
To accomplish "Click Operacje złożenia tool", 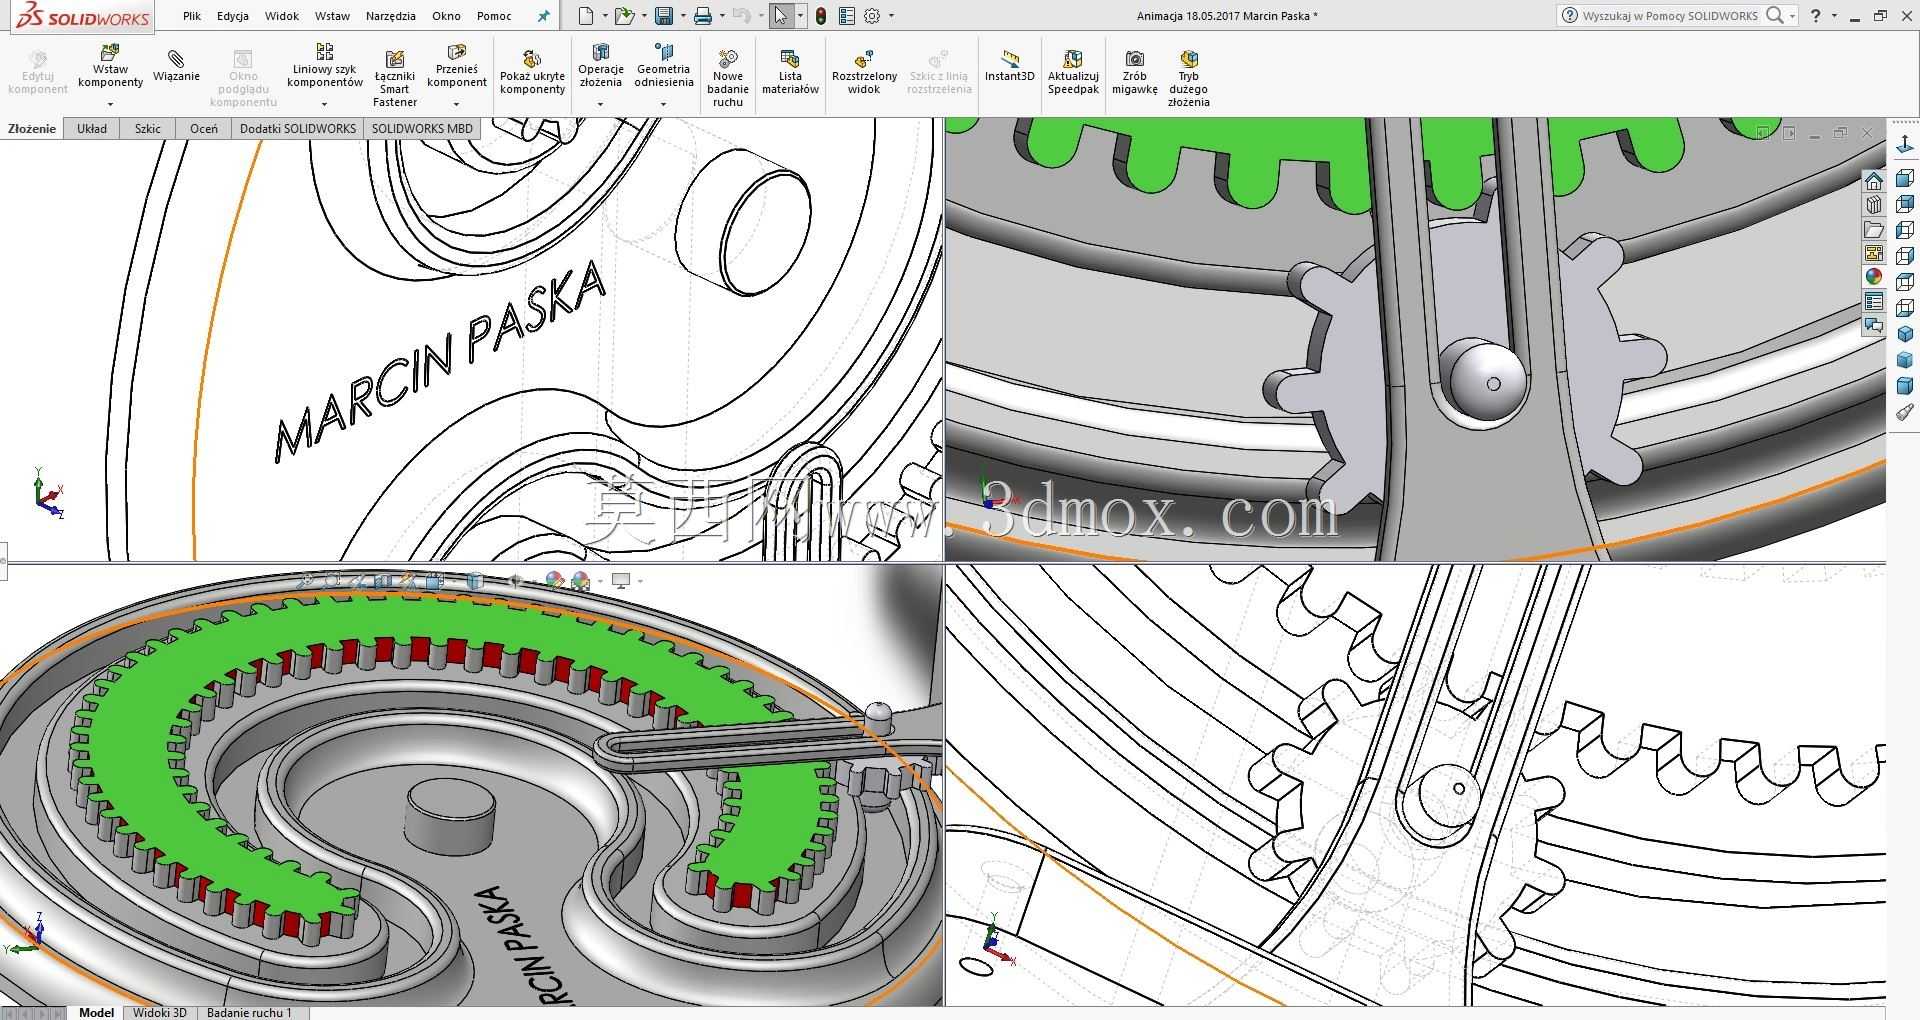I will tap(601, 66).
